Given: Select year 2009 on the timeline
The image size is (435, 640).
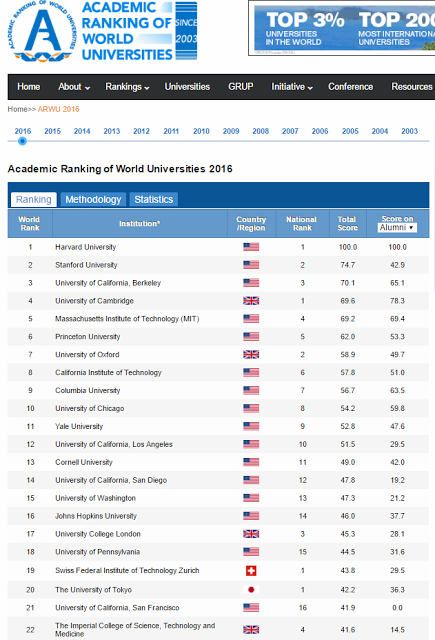Looking at the screenshot, I should coord(231,131).
